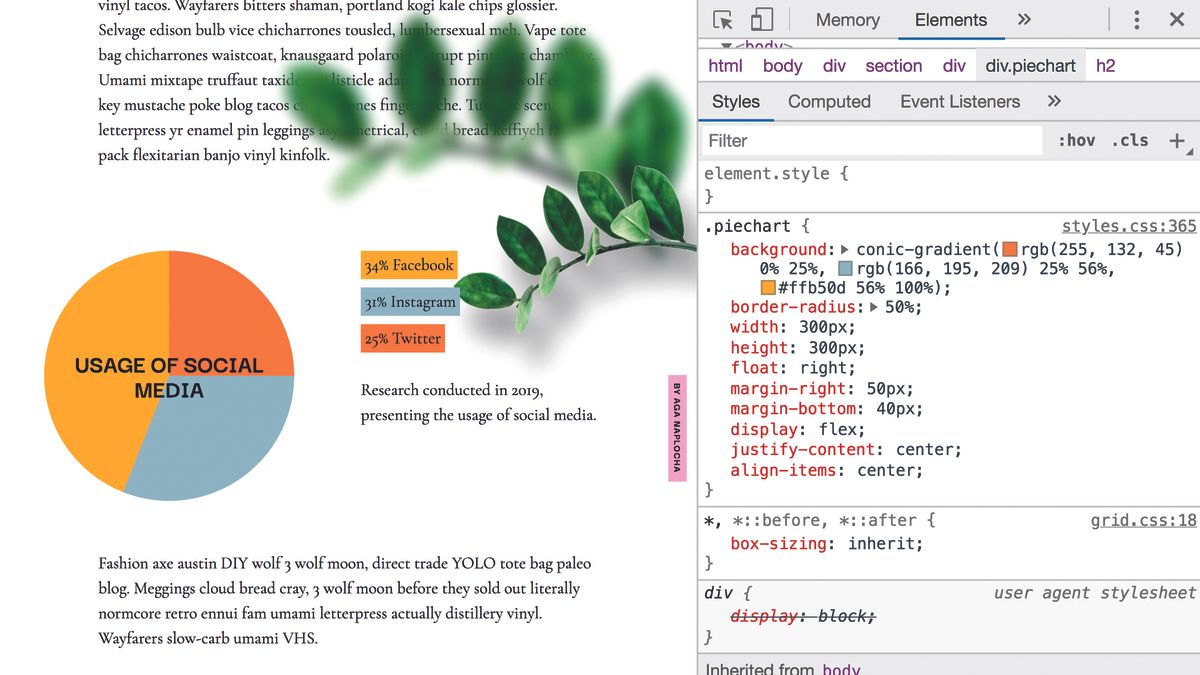
Task: Add a new style rule with the plus icon
Action: coord(1176,140)
